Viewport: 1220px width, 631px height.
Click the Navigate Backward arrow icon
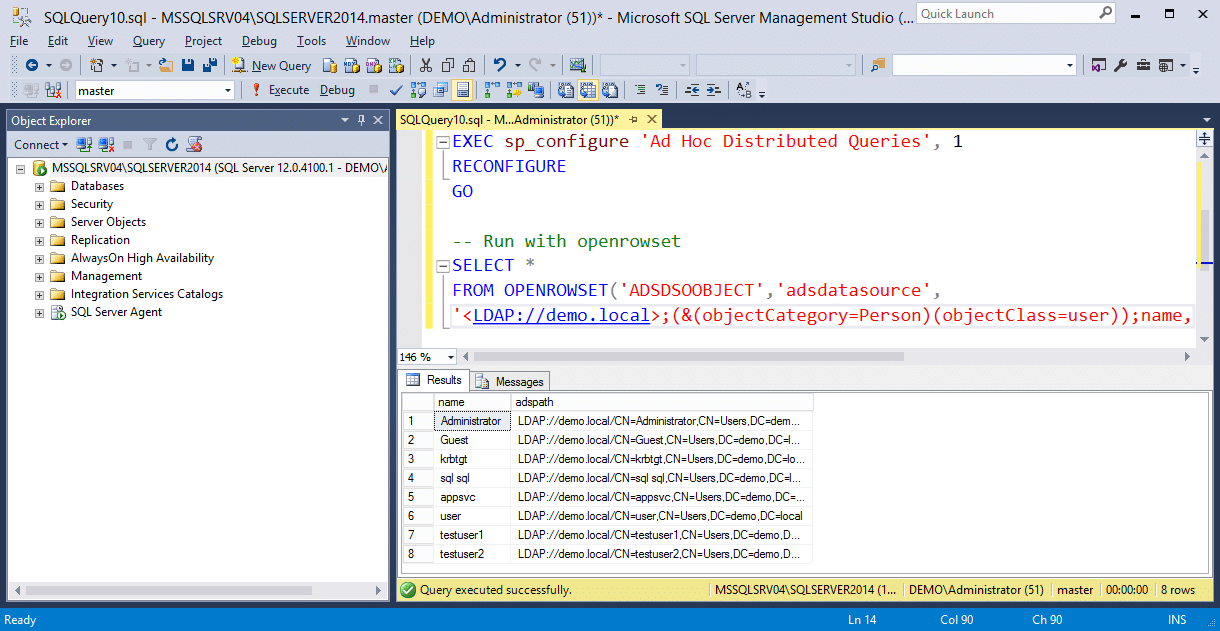pyautogui.click(x=32, y=65)
